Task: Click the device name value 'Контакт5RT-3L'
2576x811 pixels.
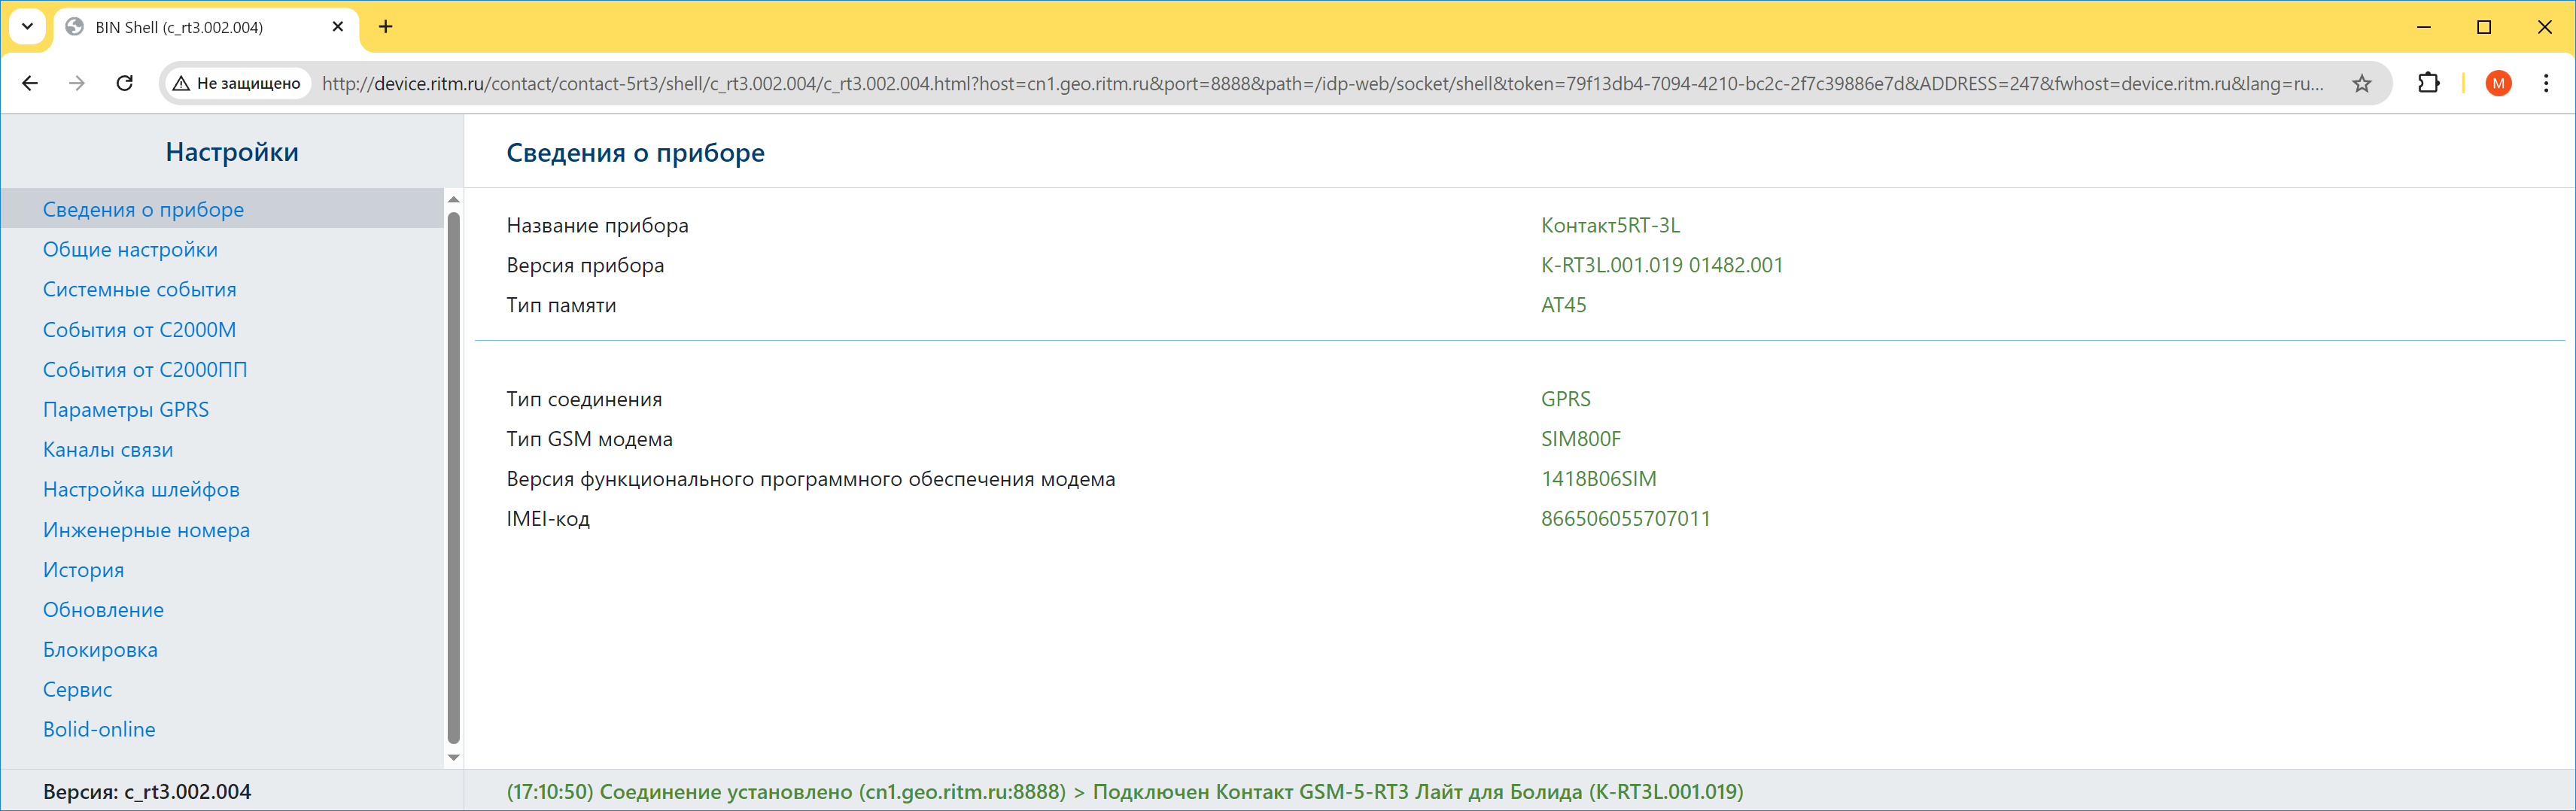Action: 1610,225
